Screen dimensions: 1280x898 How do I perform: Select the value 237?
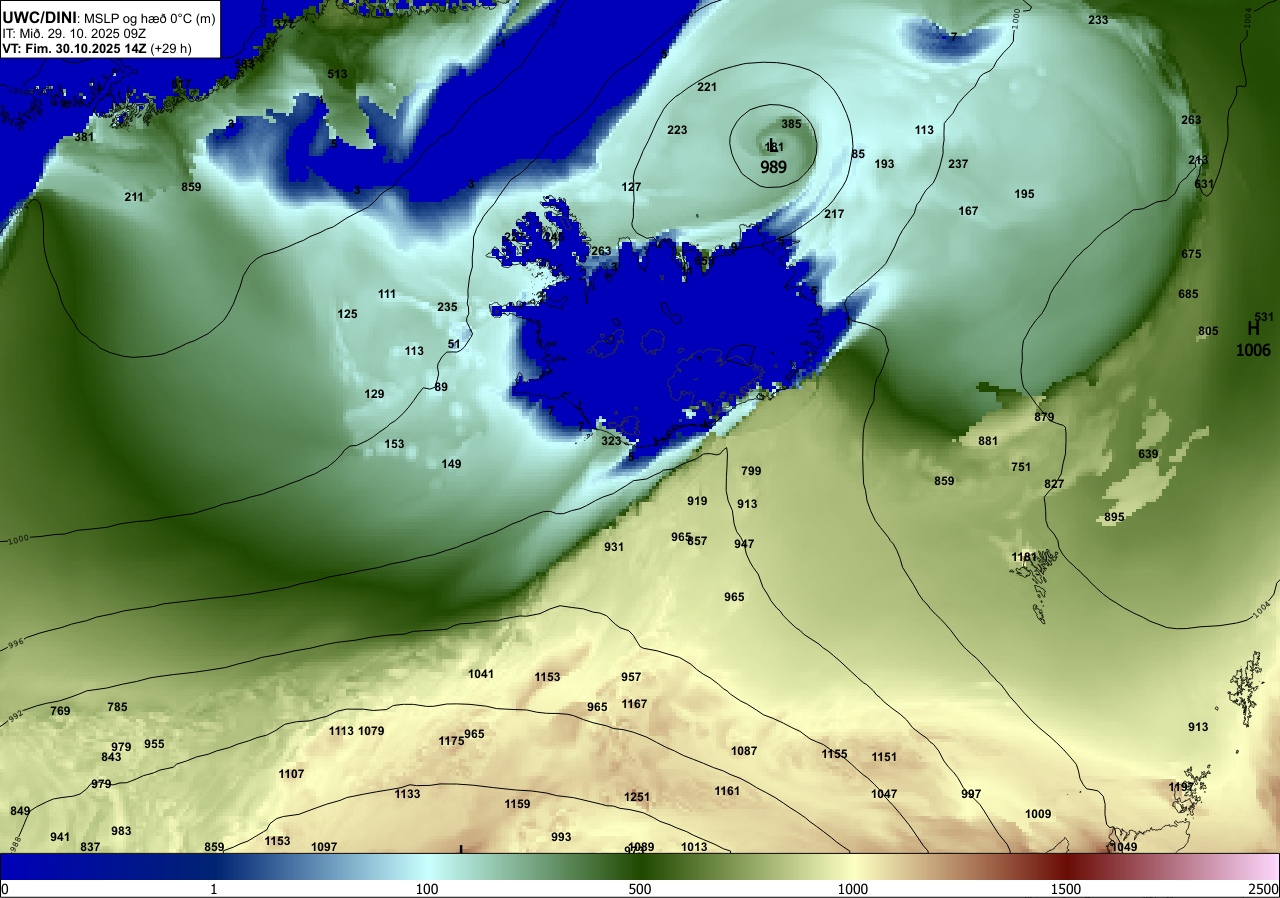coord(958,164)
